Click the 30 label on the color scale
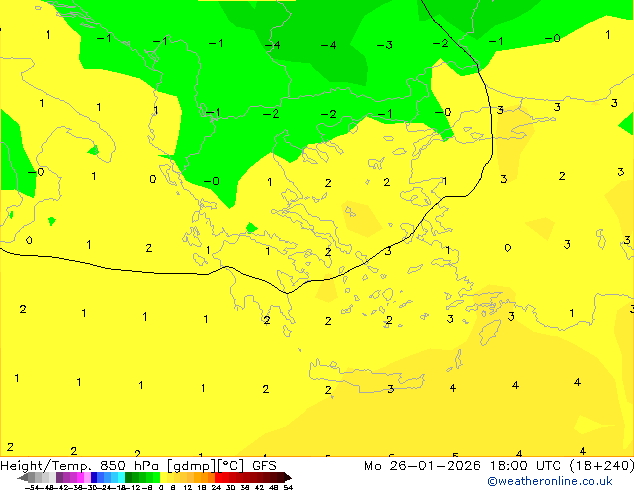 click(x=230, y=488)
